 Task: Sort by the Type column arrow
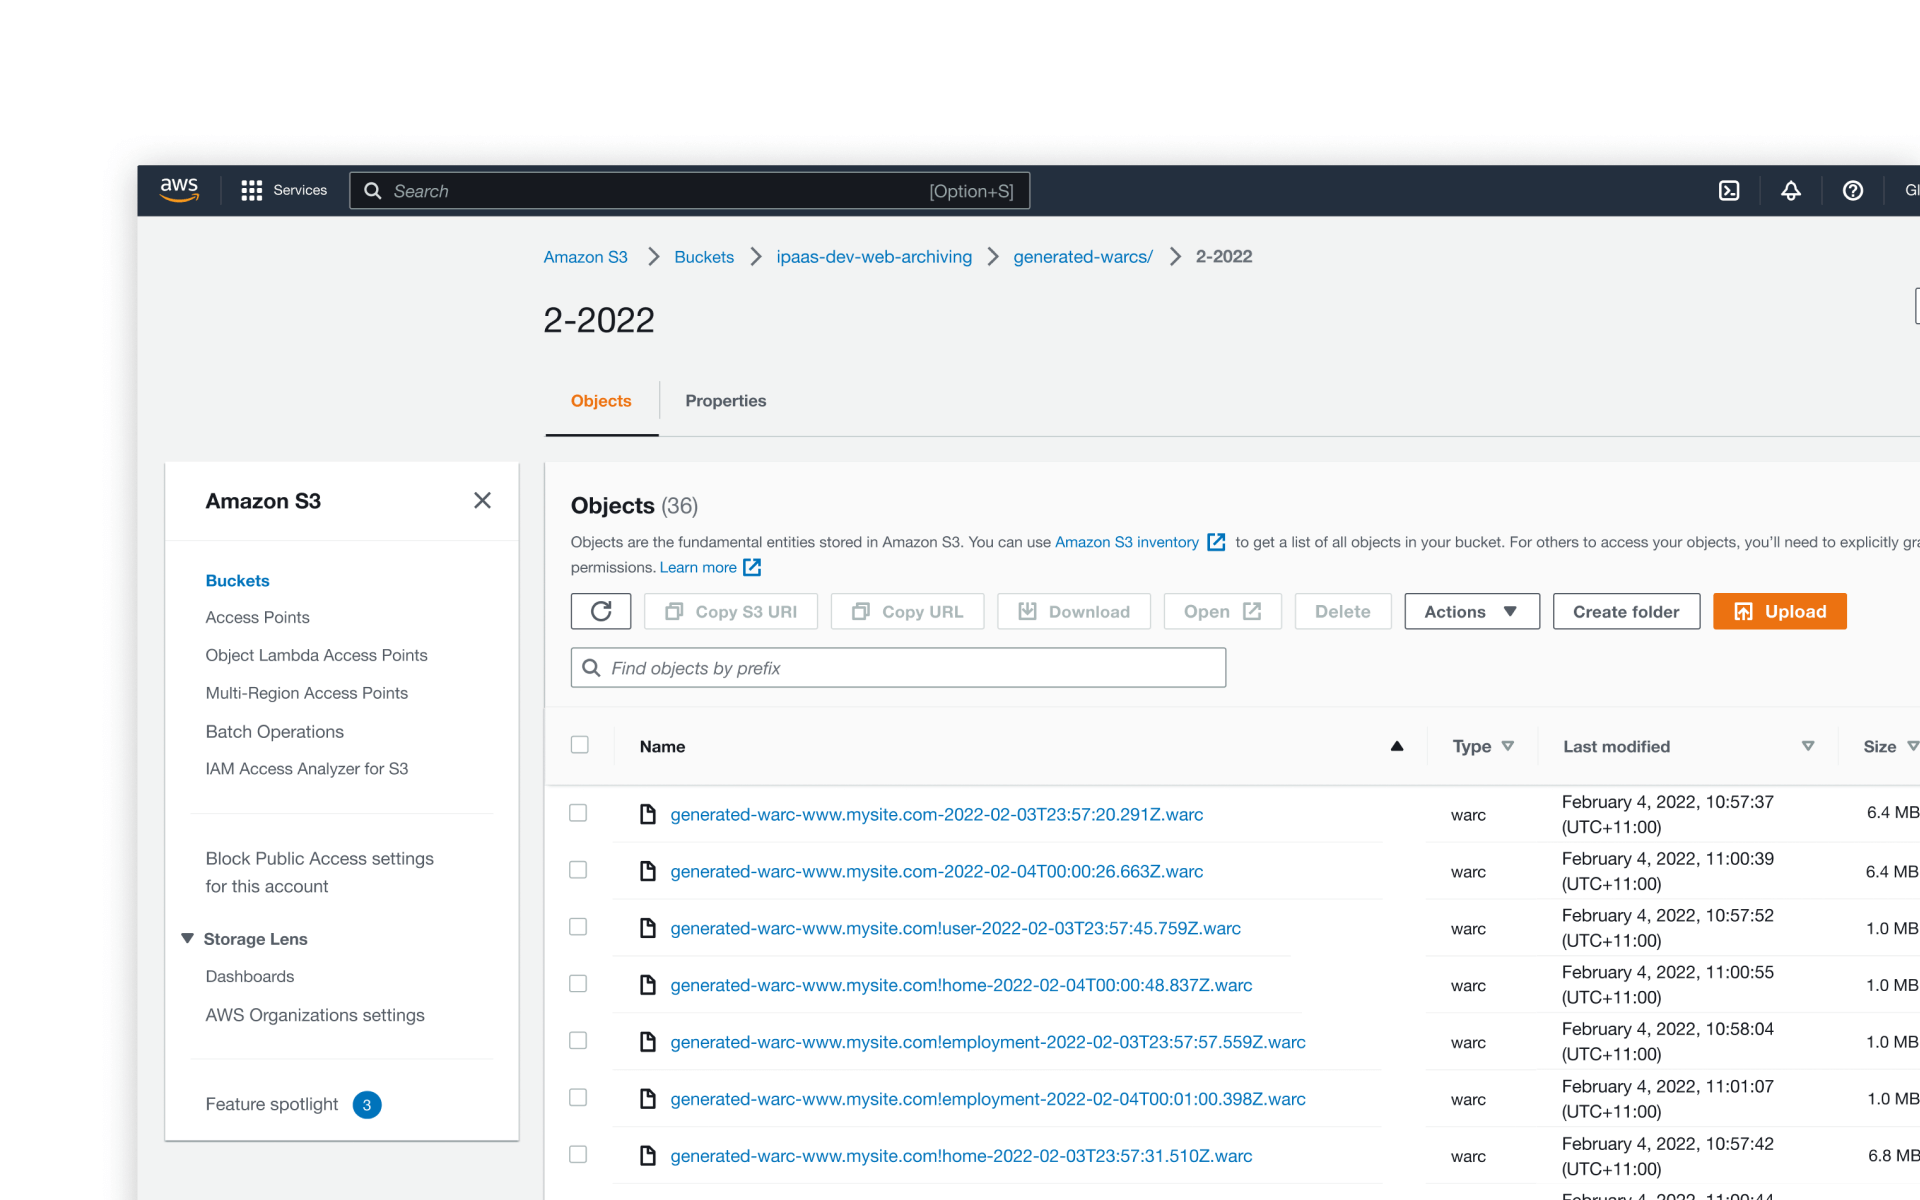(1508, 746)
